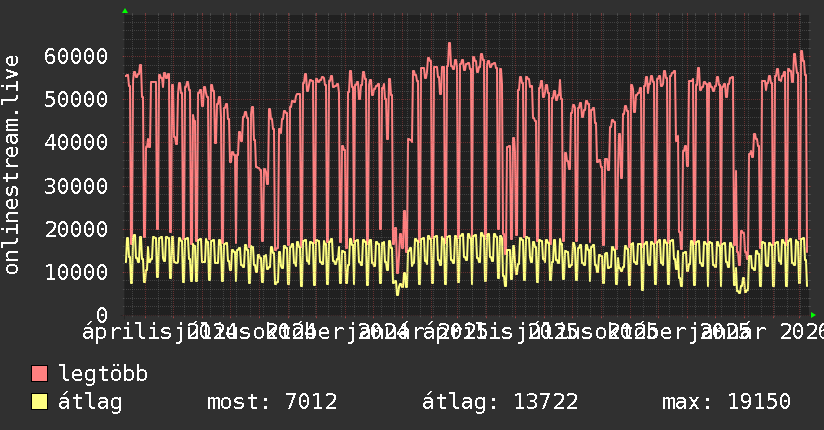Click the highest peak of the red line
The width and height of the screenshot is (824, 430).
click(x=449, y=43)
